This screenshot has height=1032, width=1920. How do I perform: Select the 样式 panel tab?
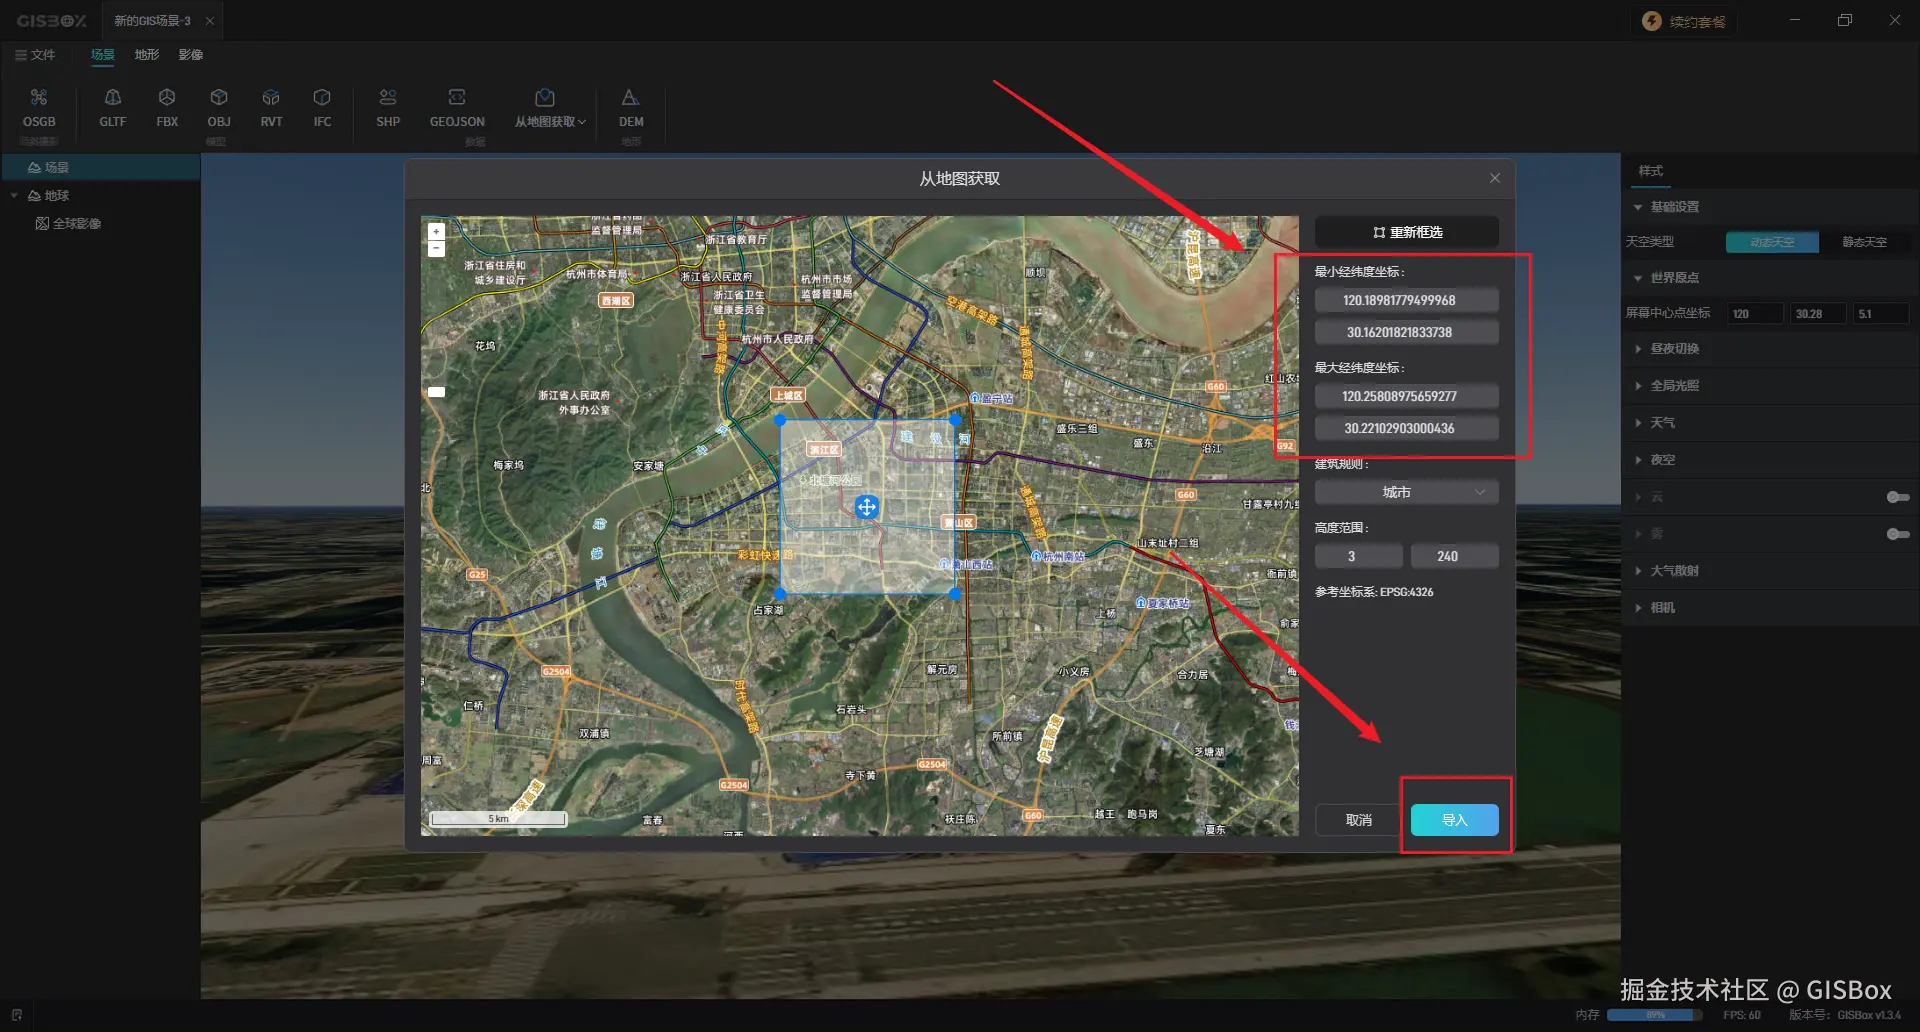(x=1651, y=171)
